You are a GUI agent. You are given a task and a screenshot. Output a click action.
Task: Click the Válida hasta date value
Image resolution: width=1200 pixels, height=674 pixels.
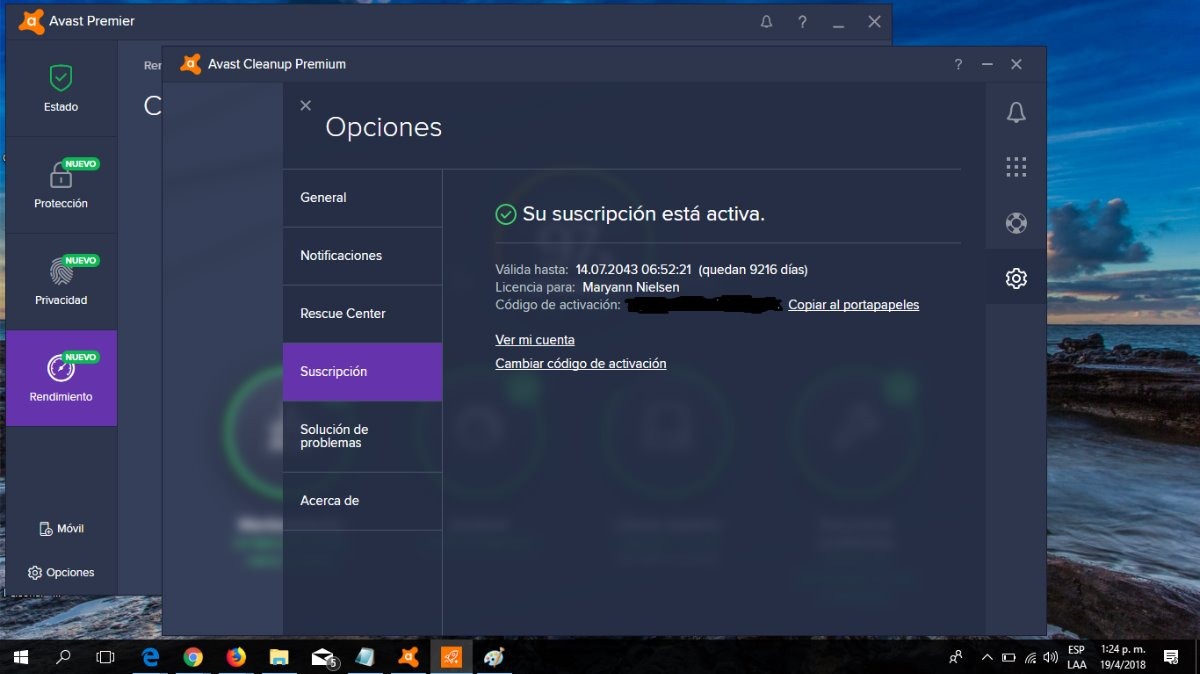pos(634,269)
